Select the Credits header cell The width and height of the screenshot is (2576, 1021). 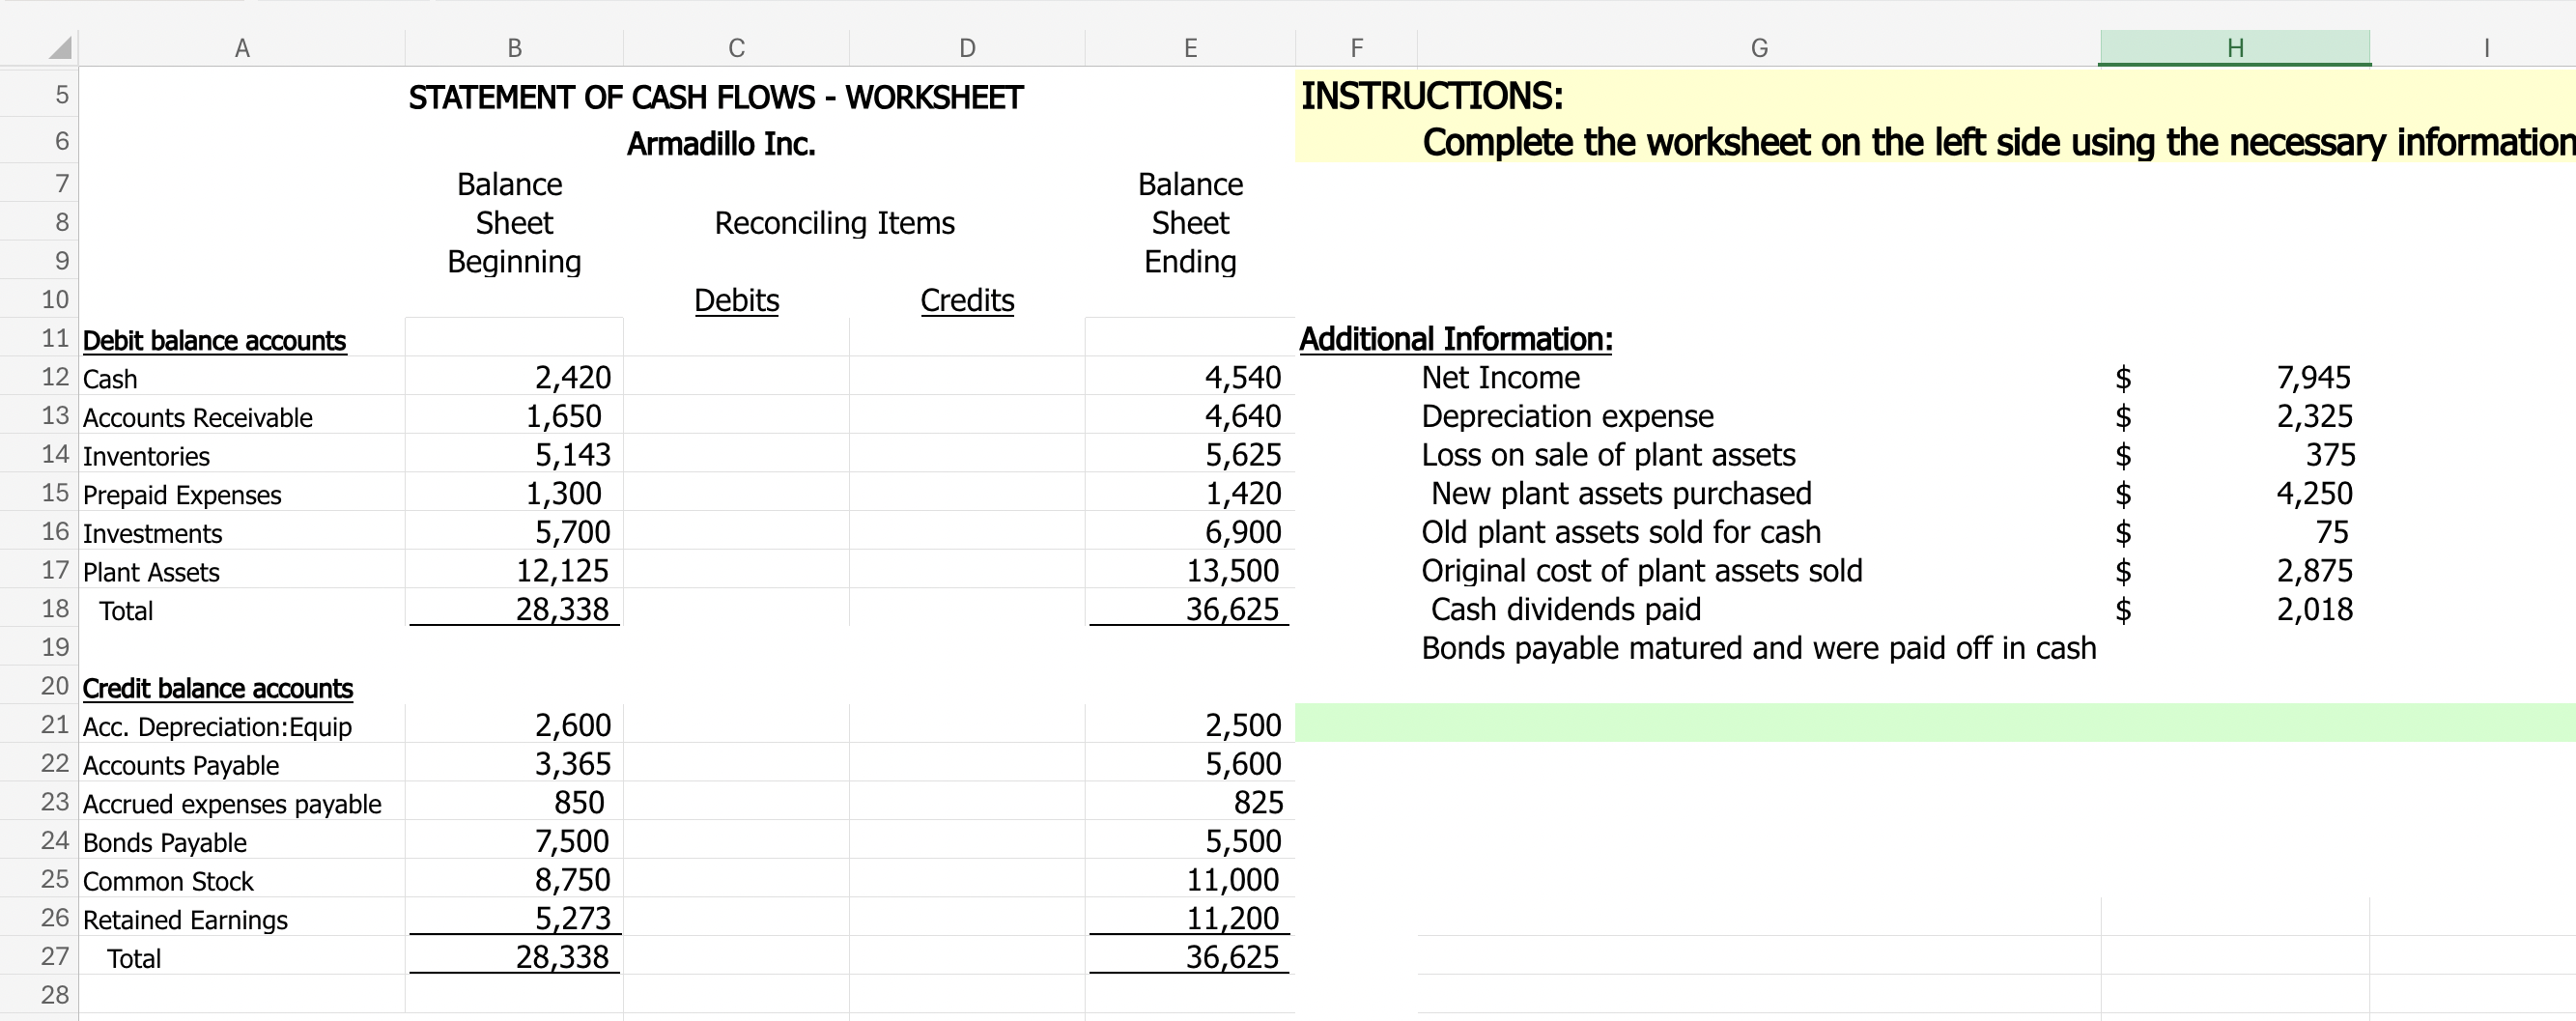coord(966,300)
